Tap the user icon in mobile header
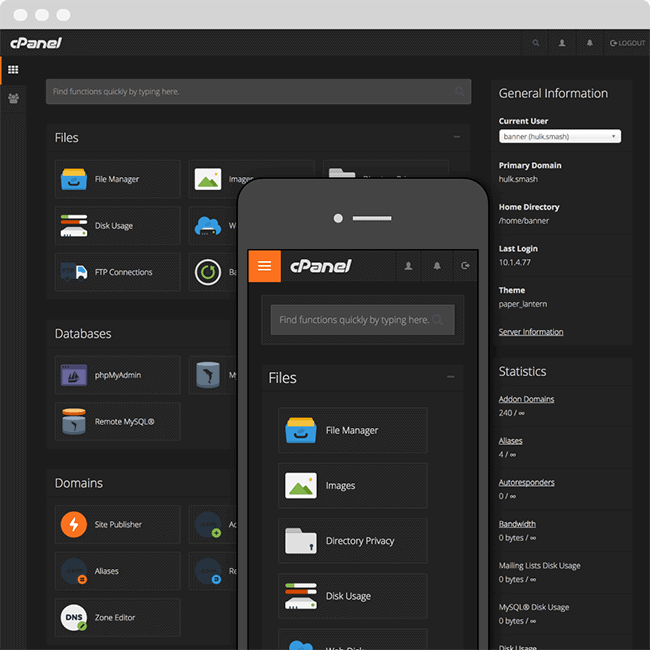This screenshot has width=650, height=650. [x=408, y=266]
